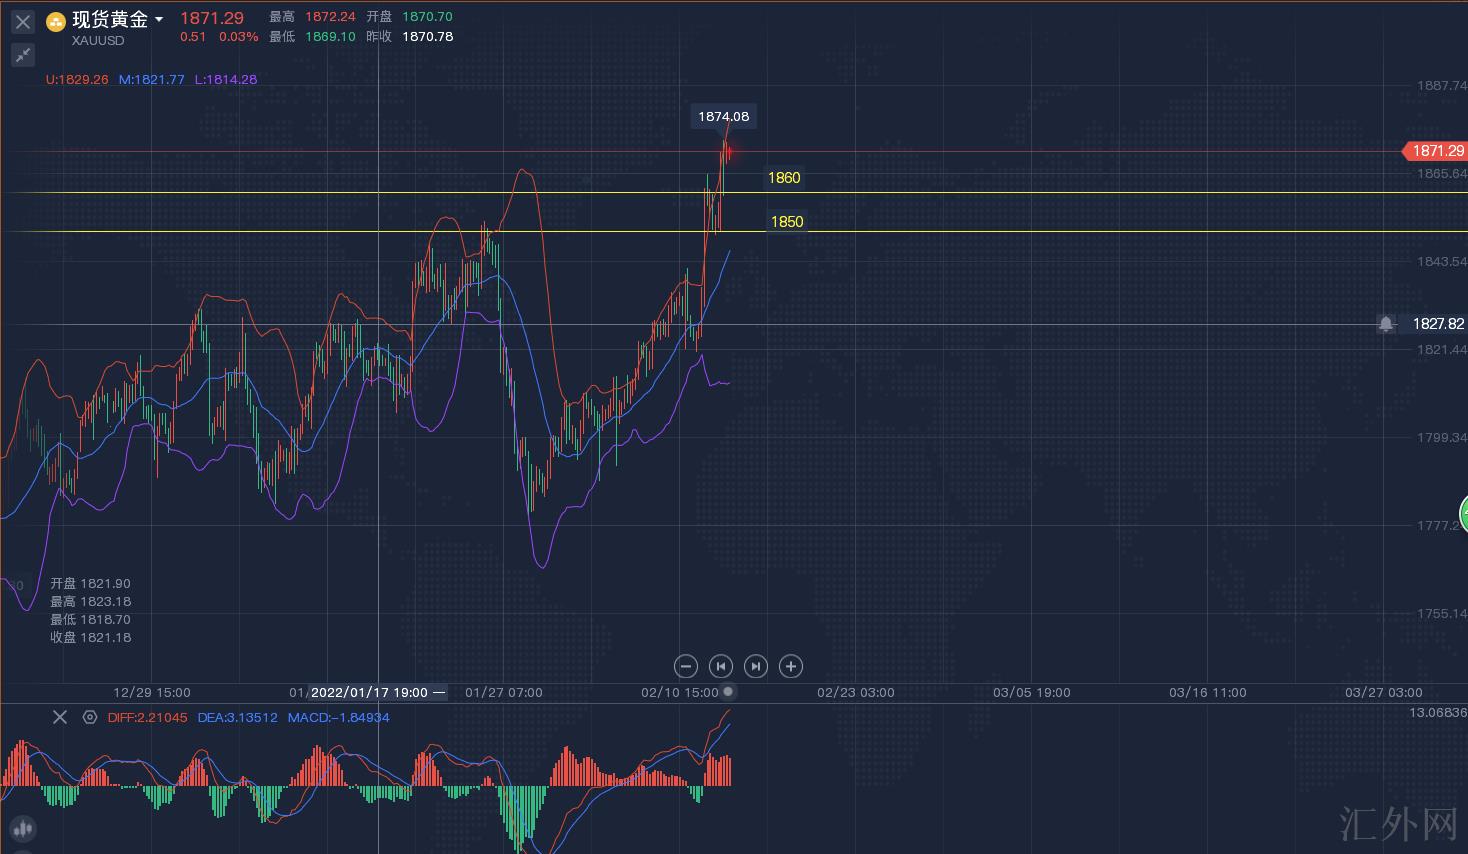Viewport: 1468px width, 854px height.
Task: Close the chart with the top-left X
Action: (22, 21)
